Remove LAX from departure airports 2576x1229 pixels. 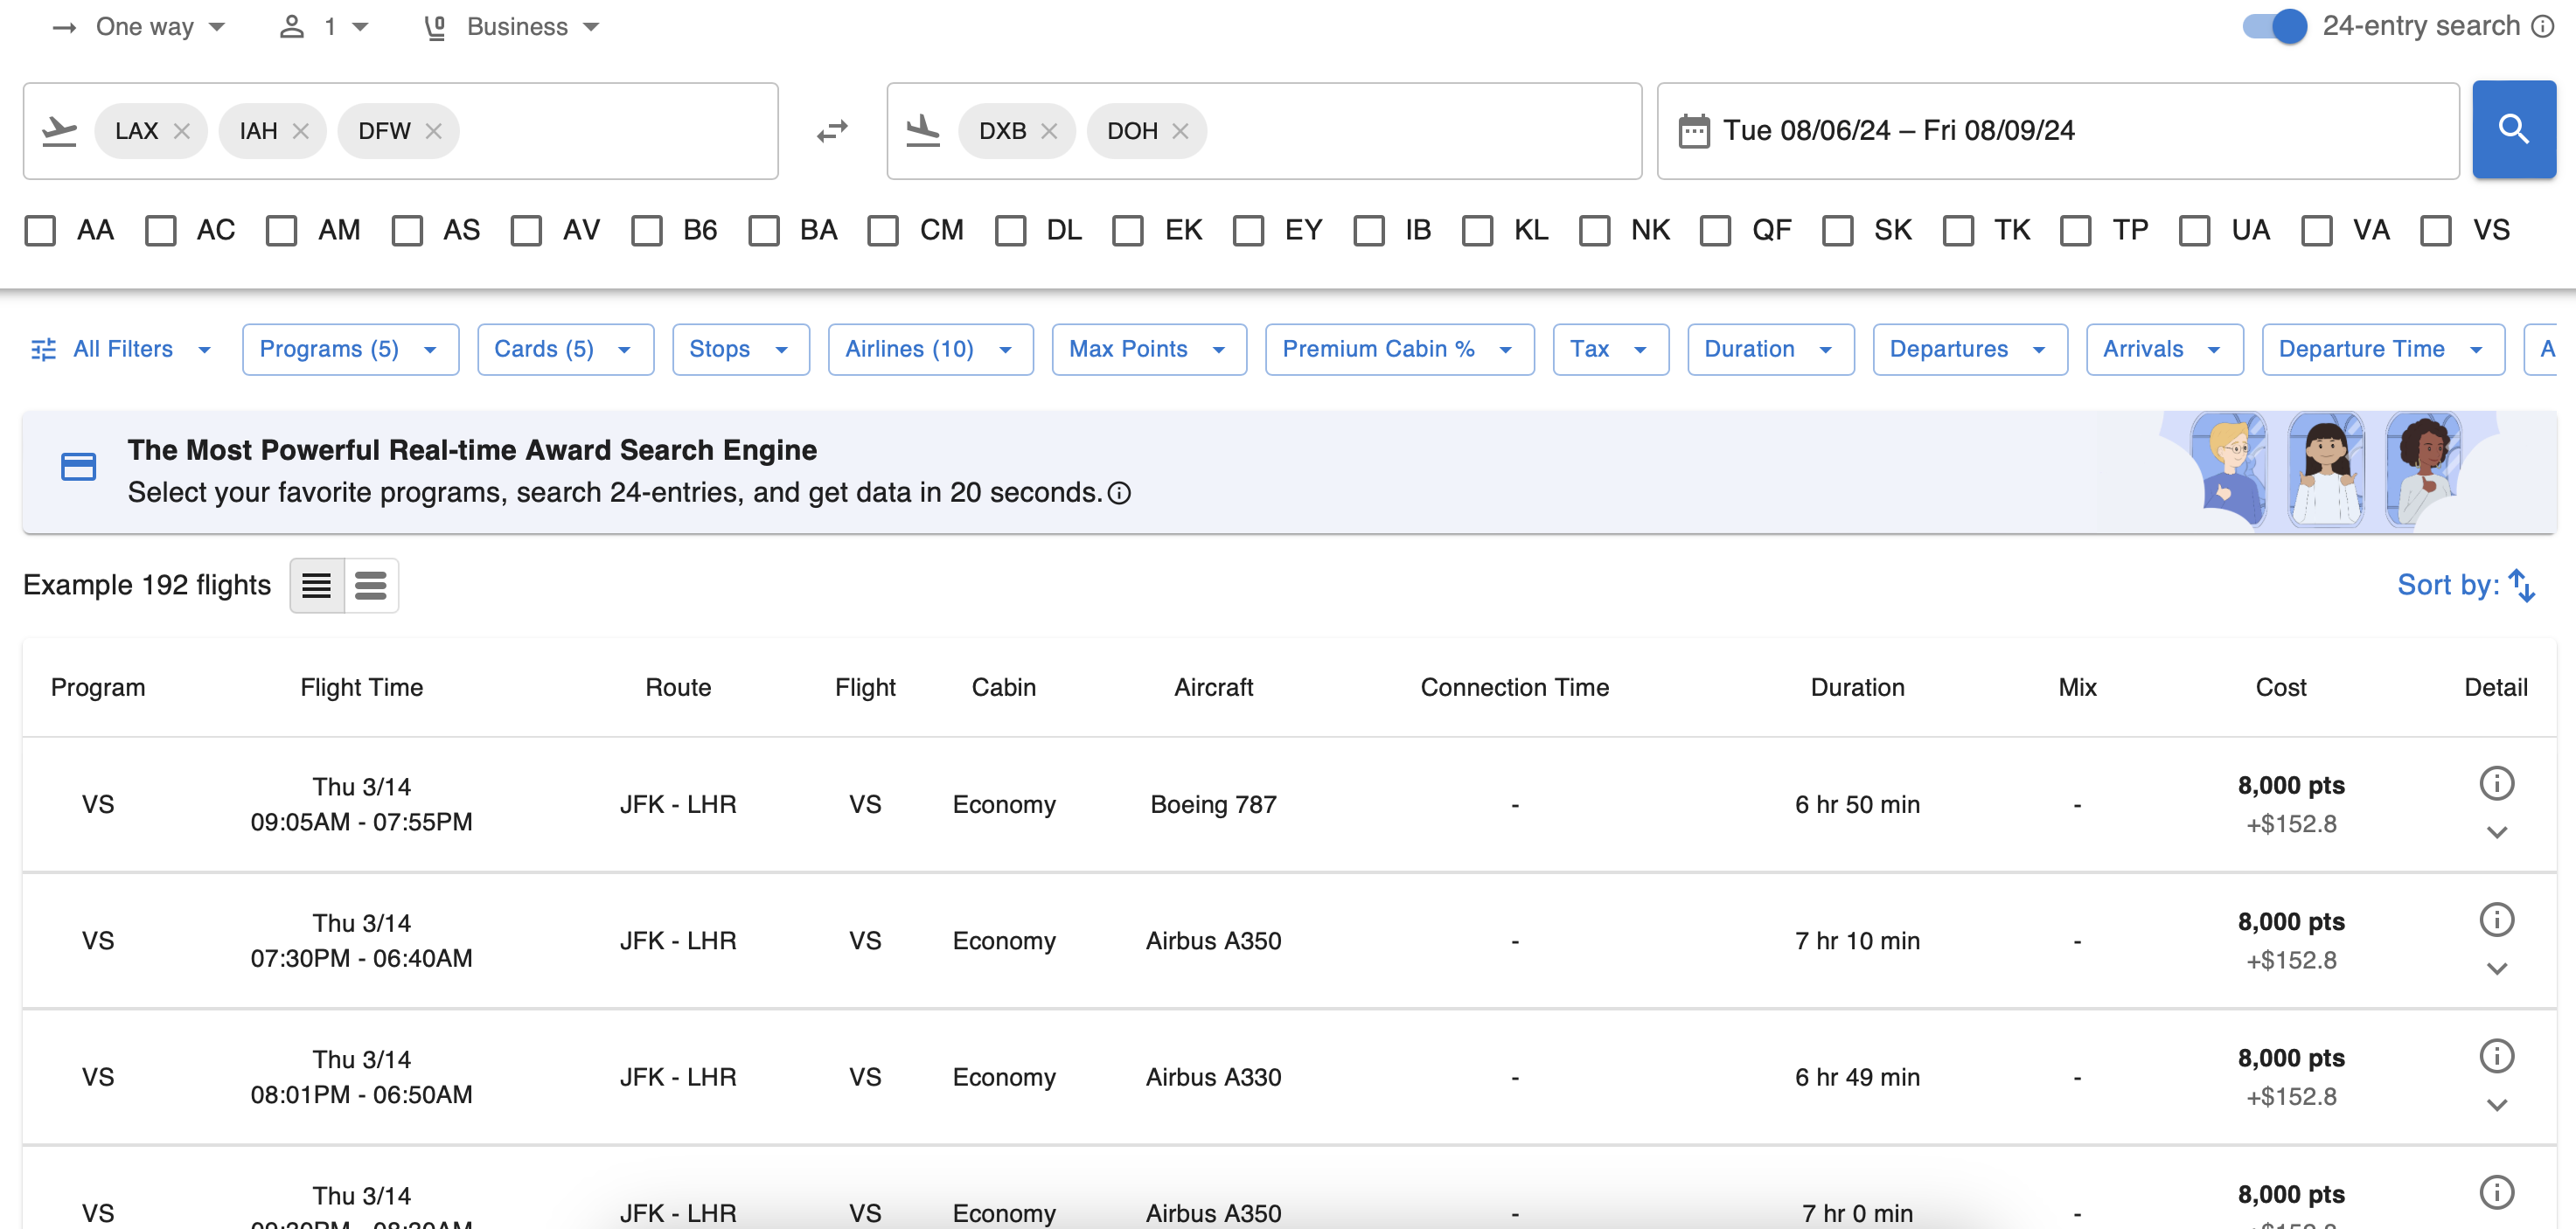pos(181,131)
